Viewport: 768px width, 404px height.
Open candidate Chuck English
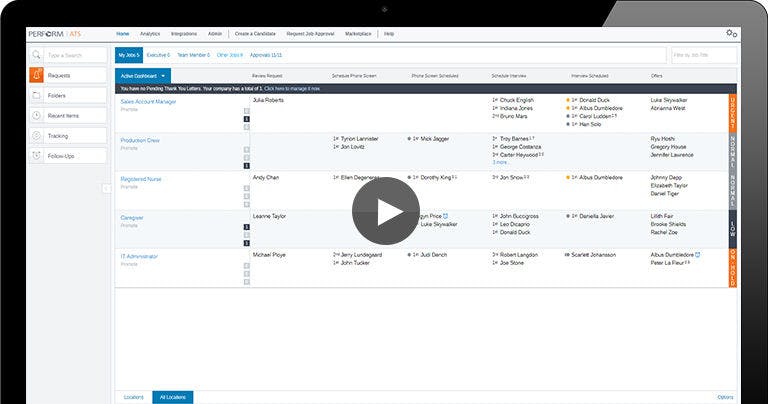coord(517,100)
